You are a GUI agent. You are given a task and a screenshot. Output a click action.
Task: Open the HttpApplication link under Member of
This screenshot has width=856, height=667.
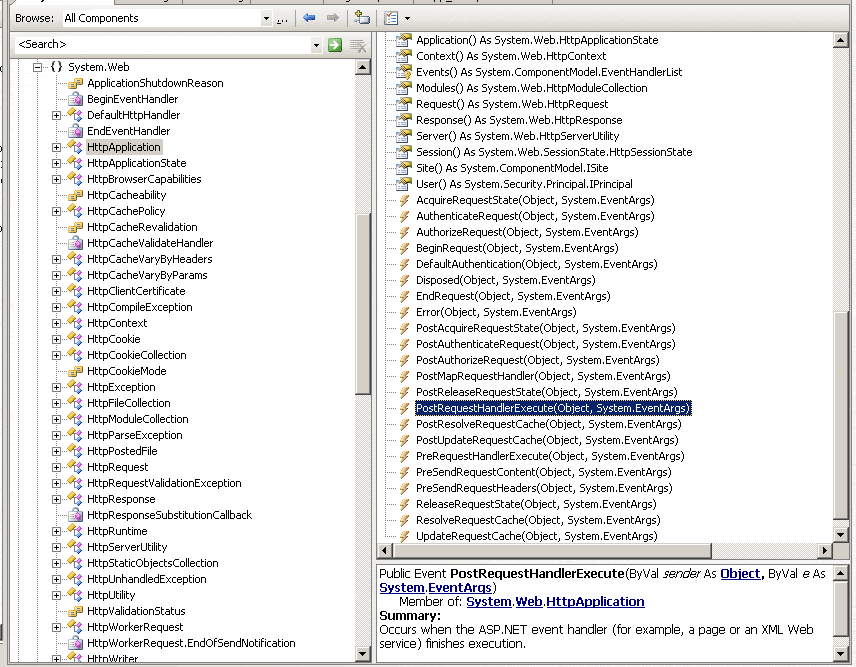tap(595, 602)
